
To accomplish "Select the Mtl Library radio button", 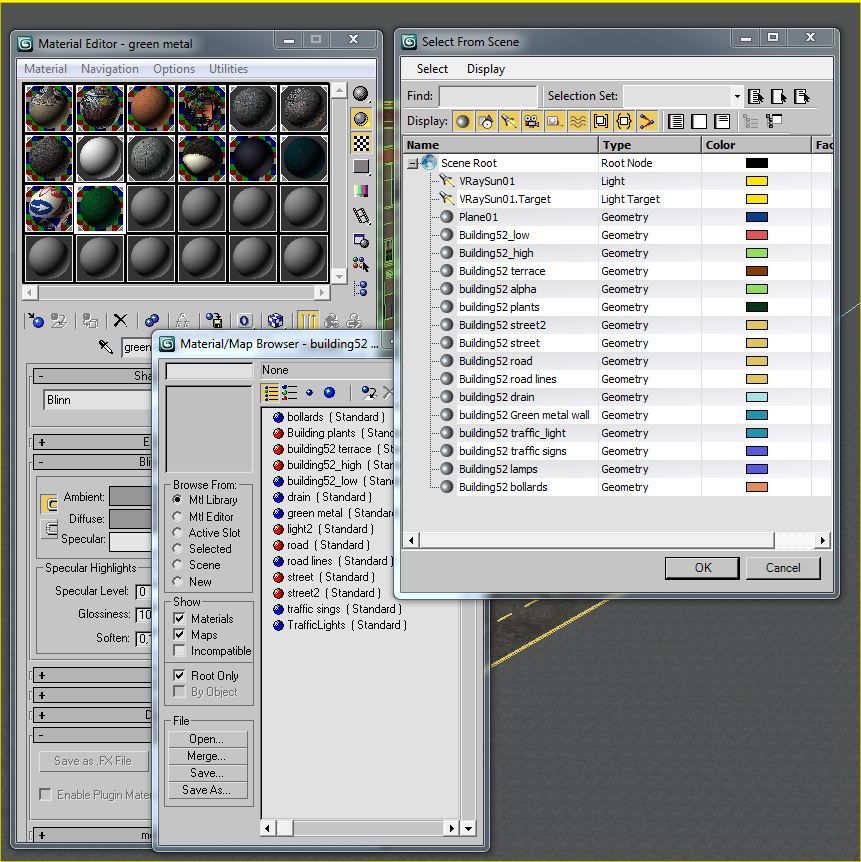I will point(177,500).
